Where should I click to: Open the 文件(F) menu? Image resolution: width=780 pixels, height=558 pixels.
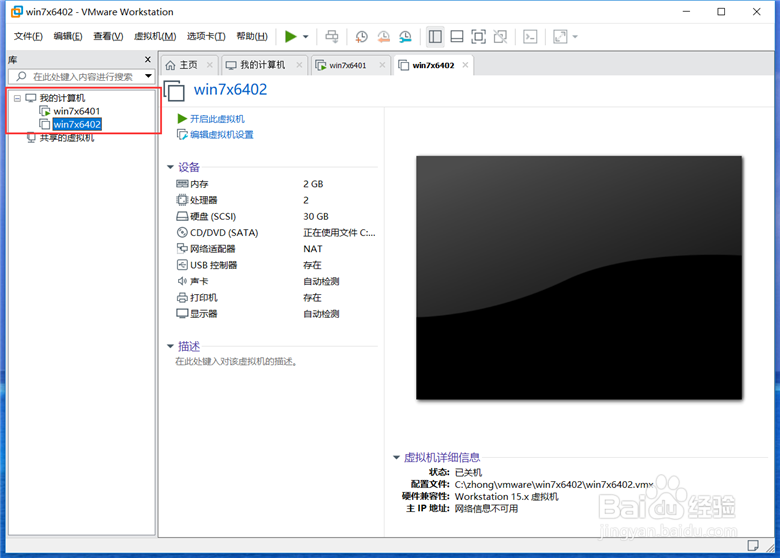coord(28,36)
